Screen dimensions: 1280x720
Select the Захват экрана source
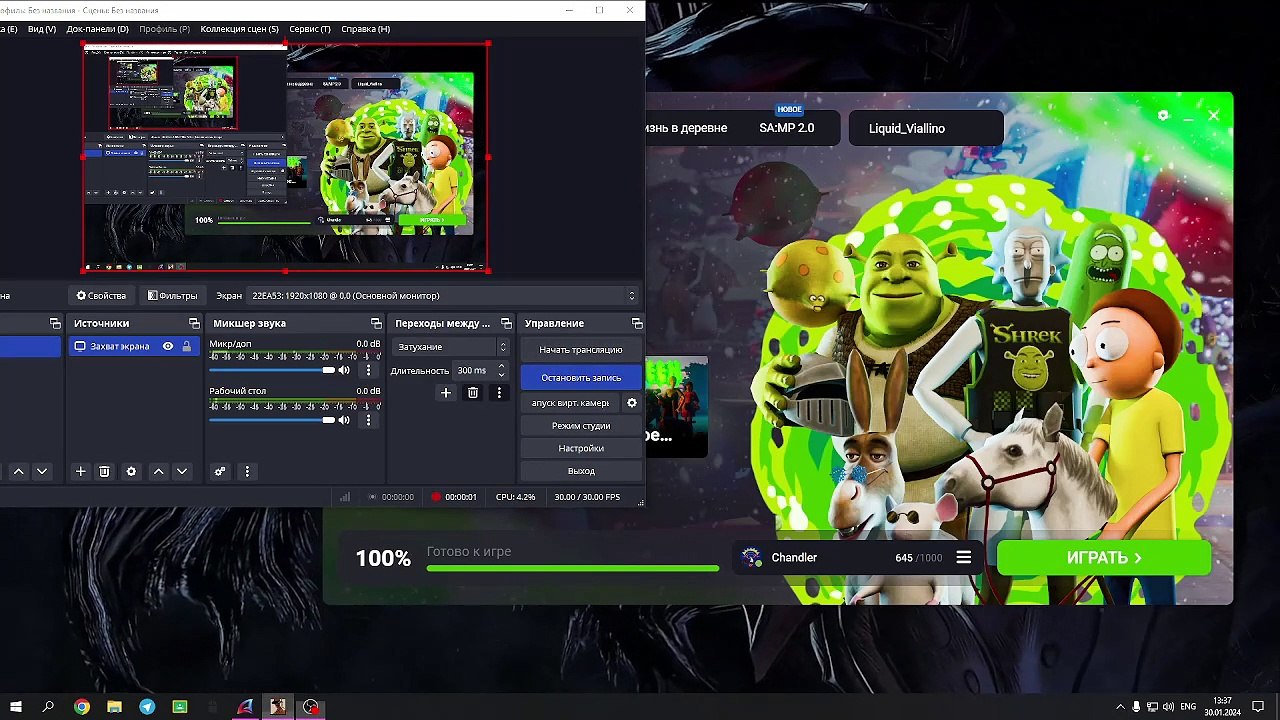click(x=134, y=346)
